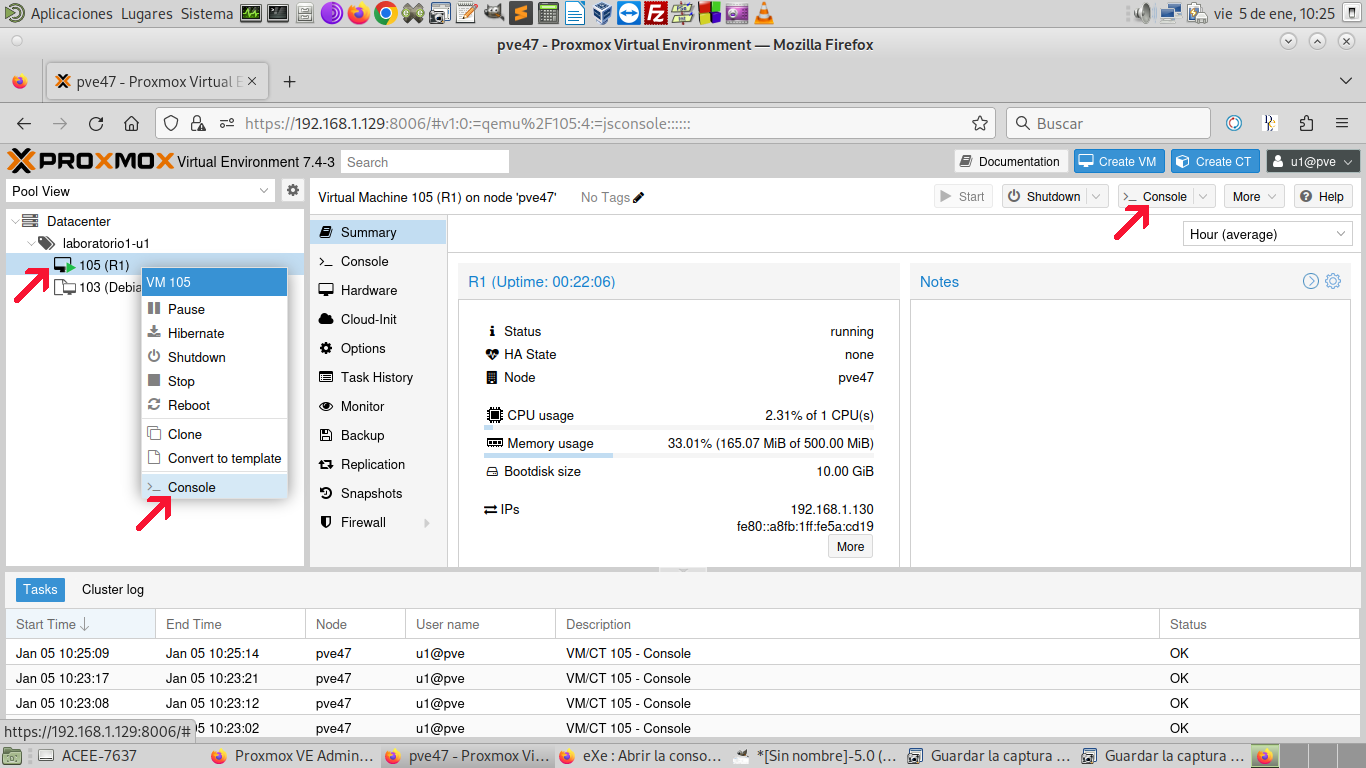This screenshot has height=768, width=1366.
Task: Click the Create CT button
Action: pos(1215,162)
